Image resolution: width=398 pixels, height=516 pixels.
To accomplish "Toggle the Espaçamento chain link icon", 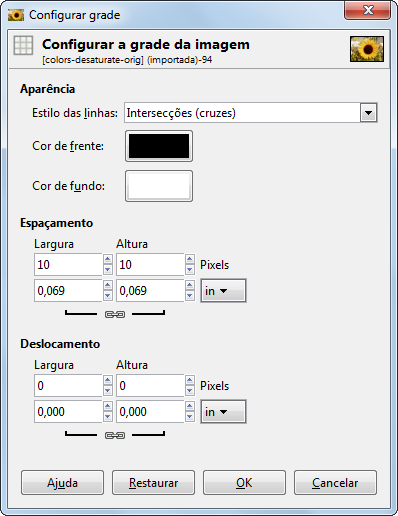I will point(115,314).
